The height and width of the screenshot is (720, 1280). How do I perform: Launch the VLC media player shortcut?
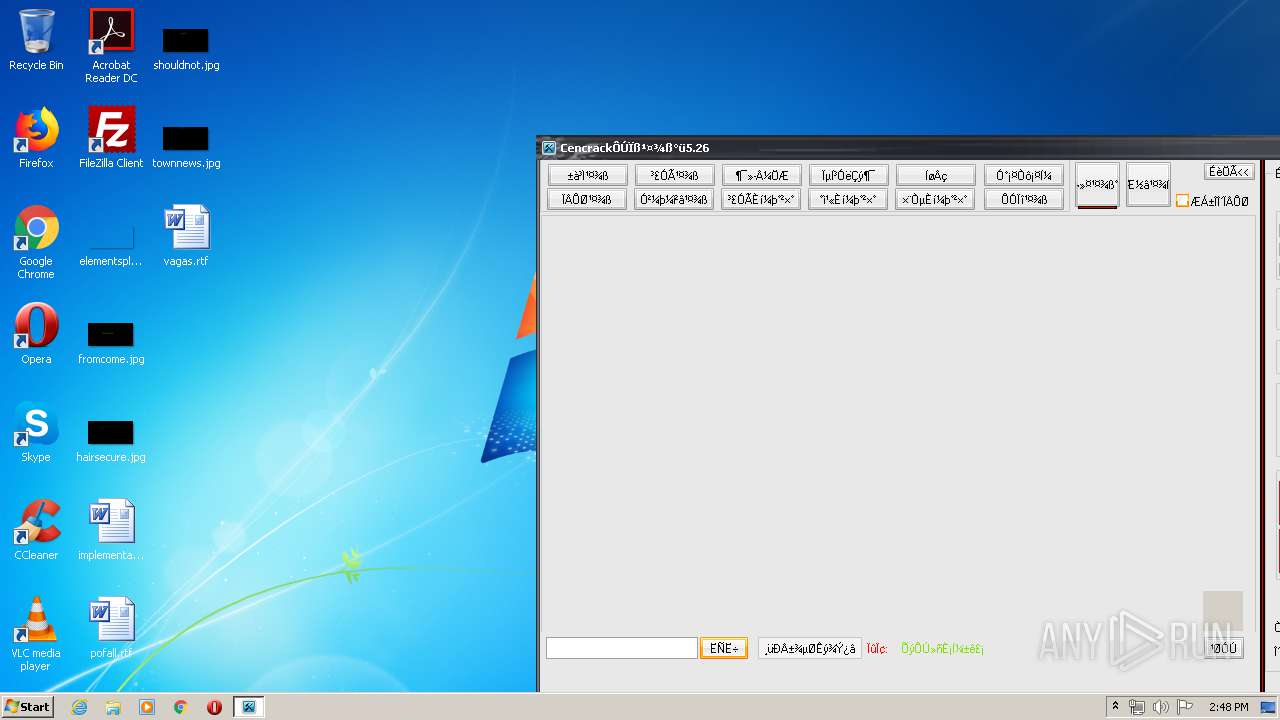(x=36, y=634)
